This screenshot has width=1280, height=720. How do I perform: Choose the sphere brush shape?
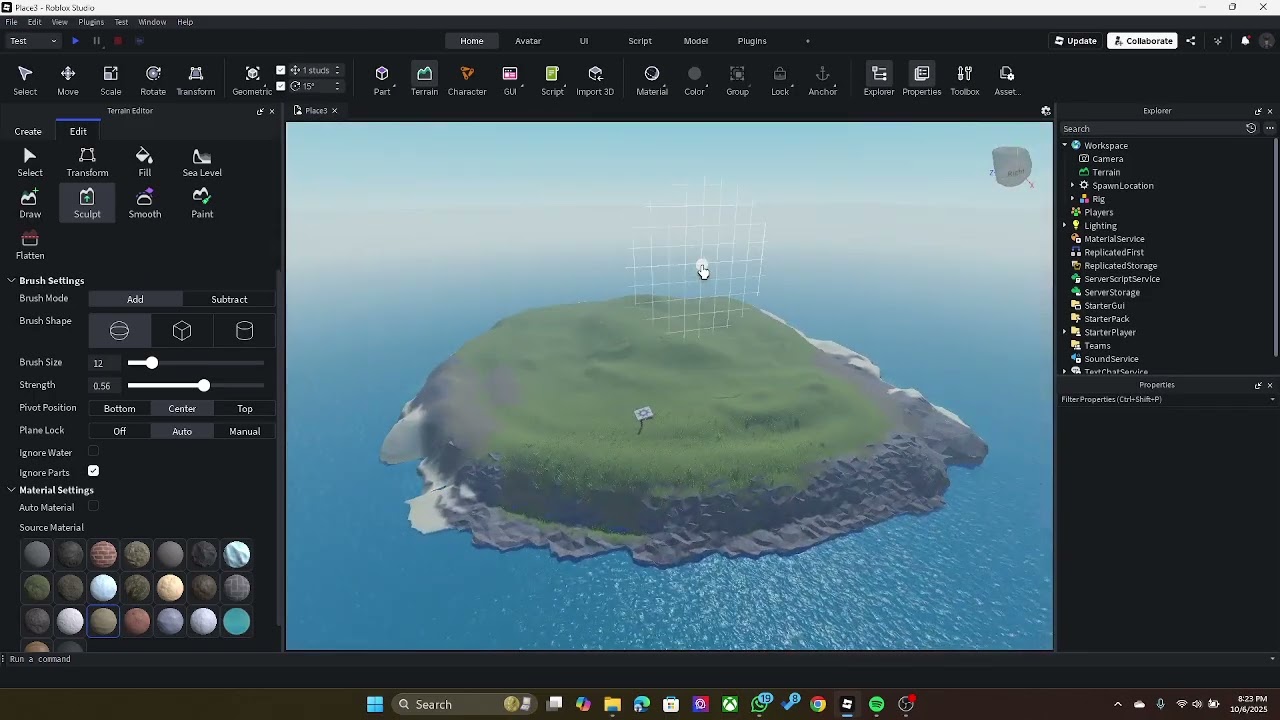click(120, 331)
